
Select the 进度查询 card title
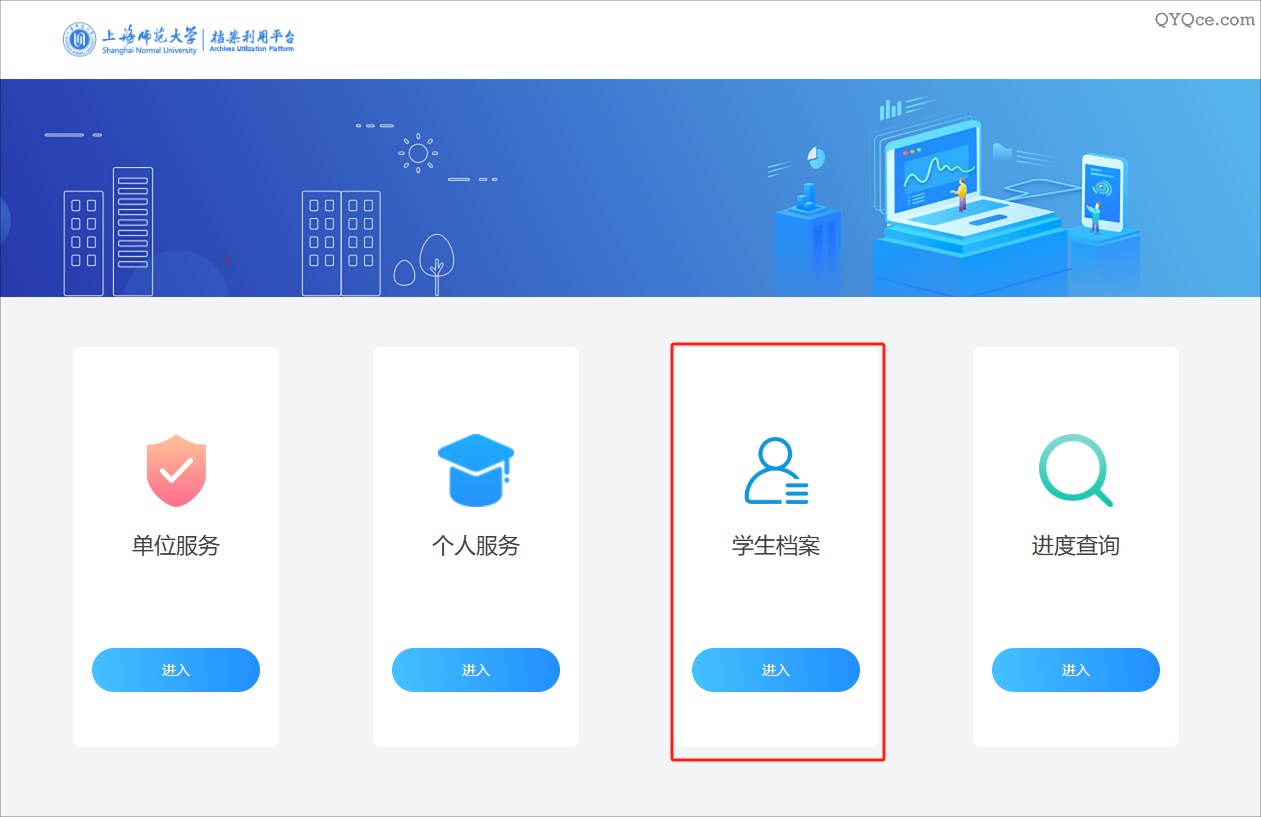[1076, 546]
